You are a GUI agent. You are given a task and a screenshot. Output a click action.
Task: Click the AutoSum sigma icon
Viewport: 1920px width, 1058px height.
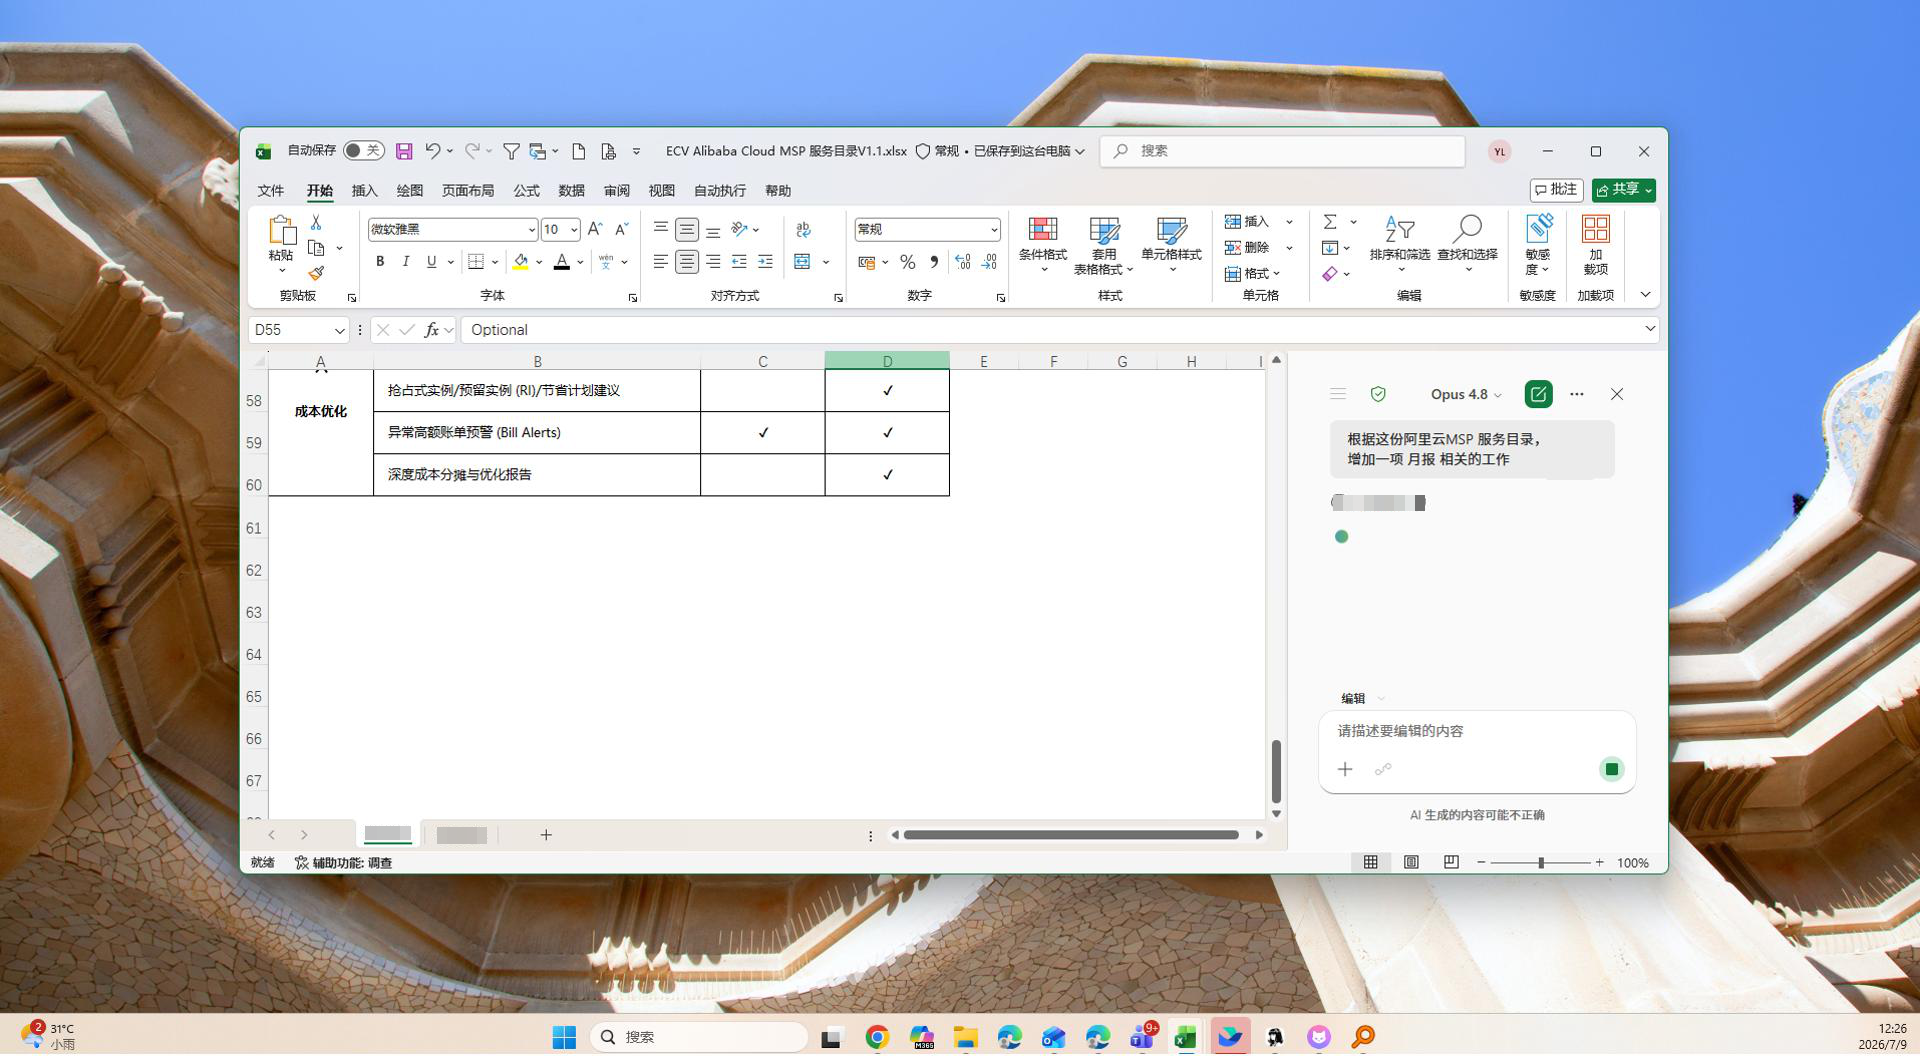click(x=1330, y=222)
